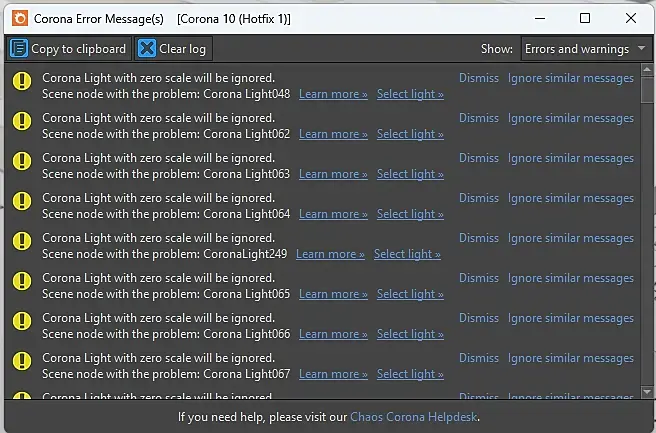Click warning icon beside Corona Light066 message

pyautogui.click(x=22, y=325)
